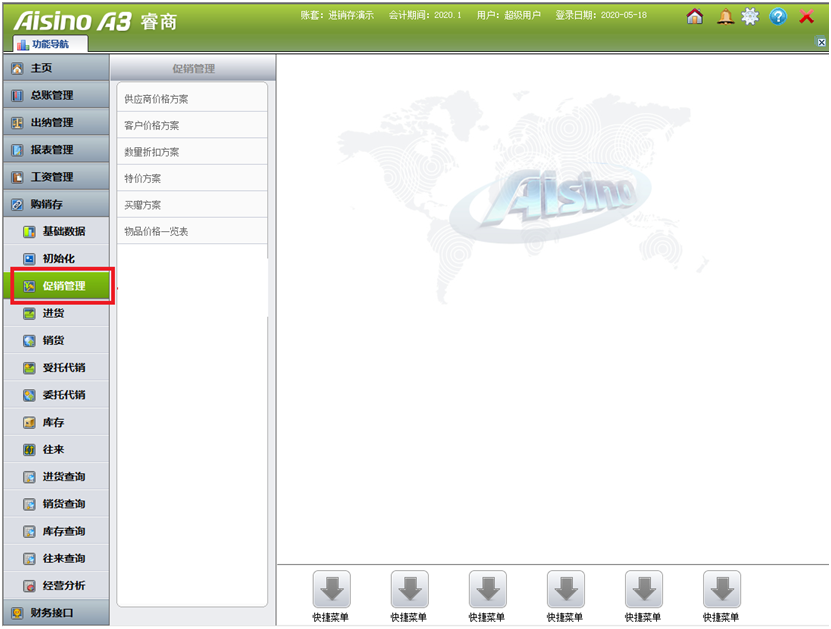Image resolution: width=831 pixels, height=629 pixels.
Task: Open 物品价格一览表
Action: point(157,231)
